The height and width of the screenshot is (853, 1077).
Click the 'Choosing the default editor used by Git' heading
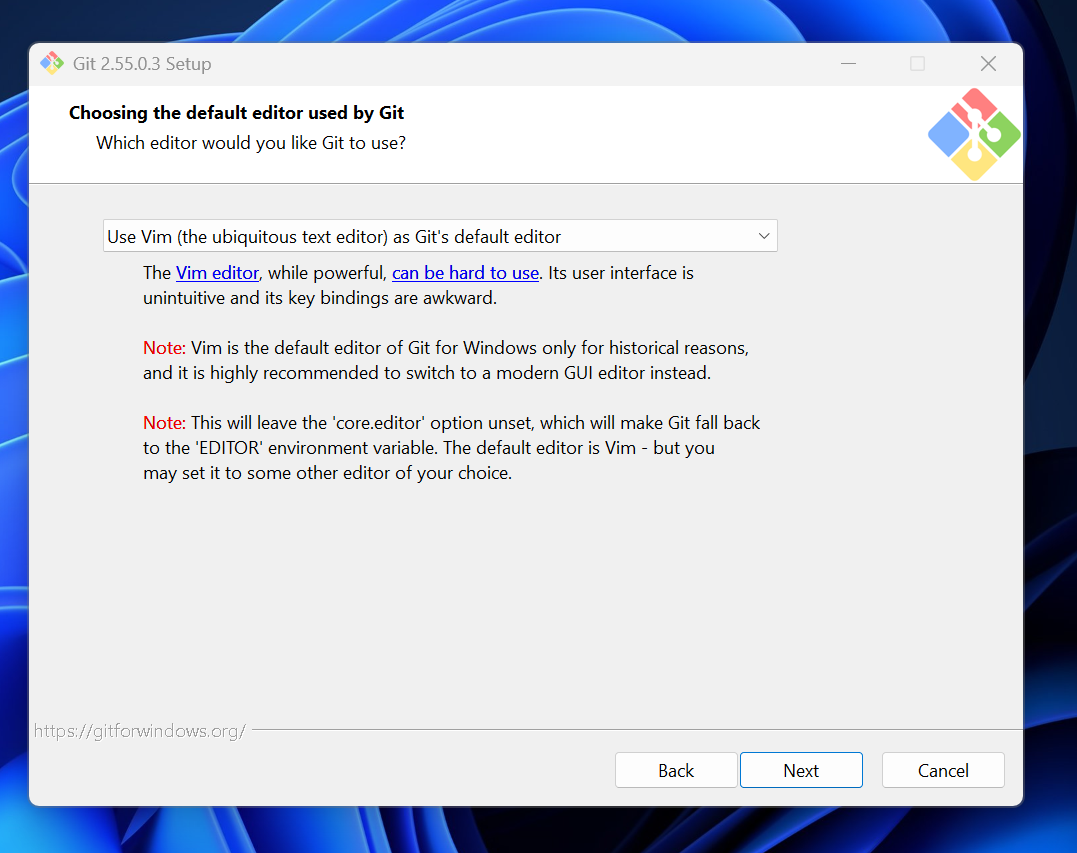[236, 113]
